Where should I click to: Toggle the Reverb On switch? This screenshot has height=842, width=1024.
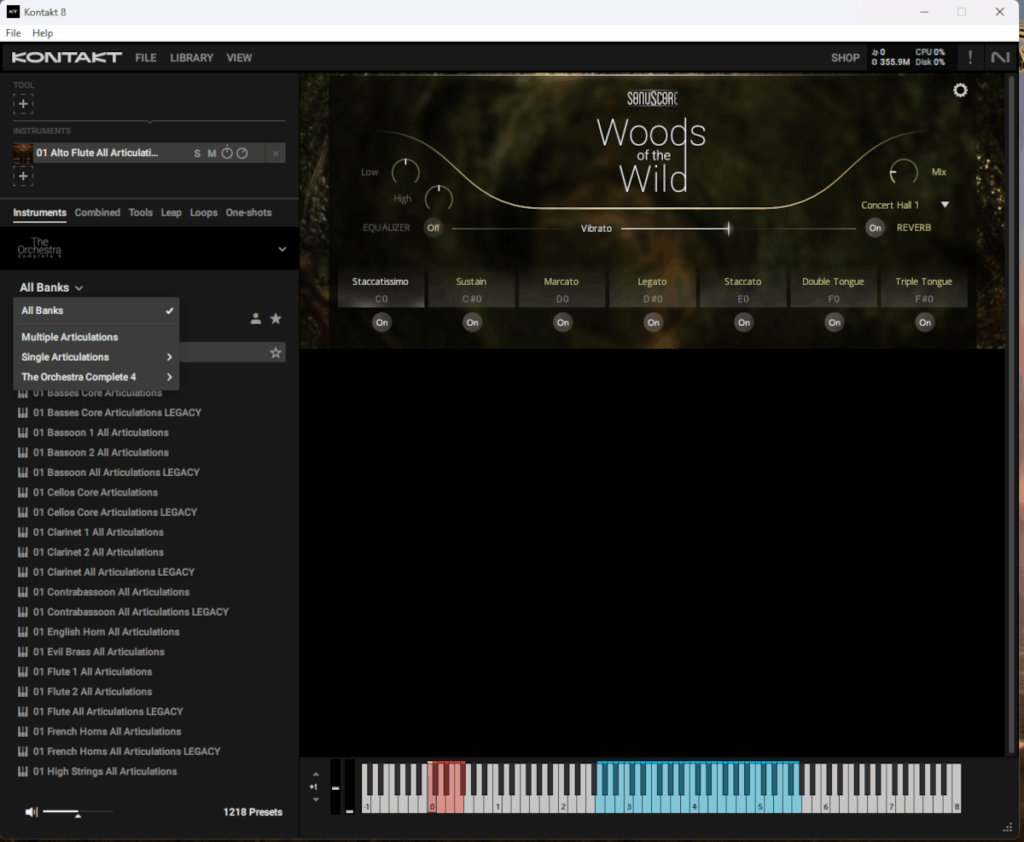pos(875,228)
